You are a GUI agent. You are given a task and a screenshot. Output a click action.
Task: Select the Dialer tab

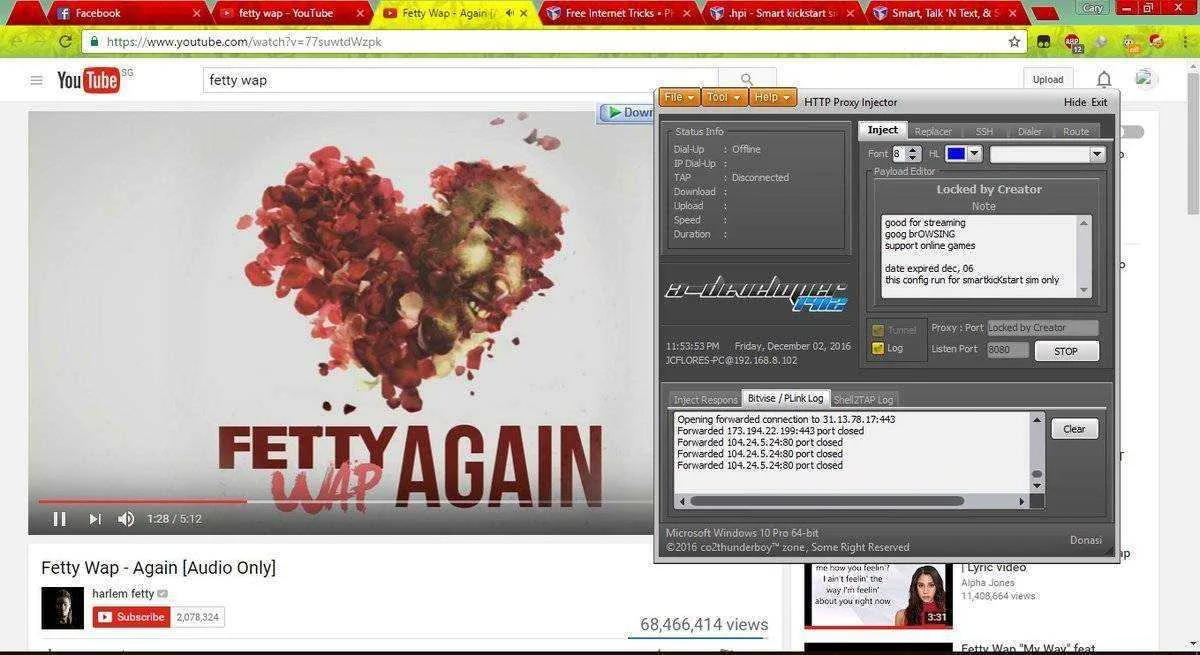pyautogui.click(x=1029, y=131)
